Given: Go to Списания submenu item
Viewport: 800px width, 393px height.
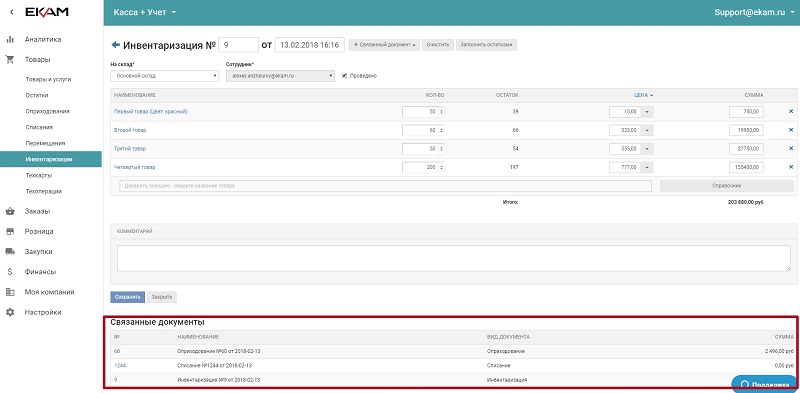Looking at the screenshot, I should 39,127.
